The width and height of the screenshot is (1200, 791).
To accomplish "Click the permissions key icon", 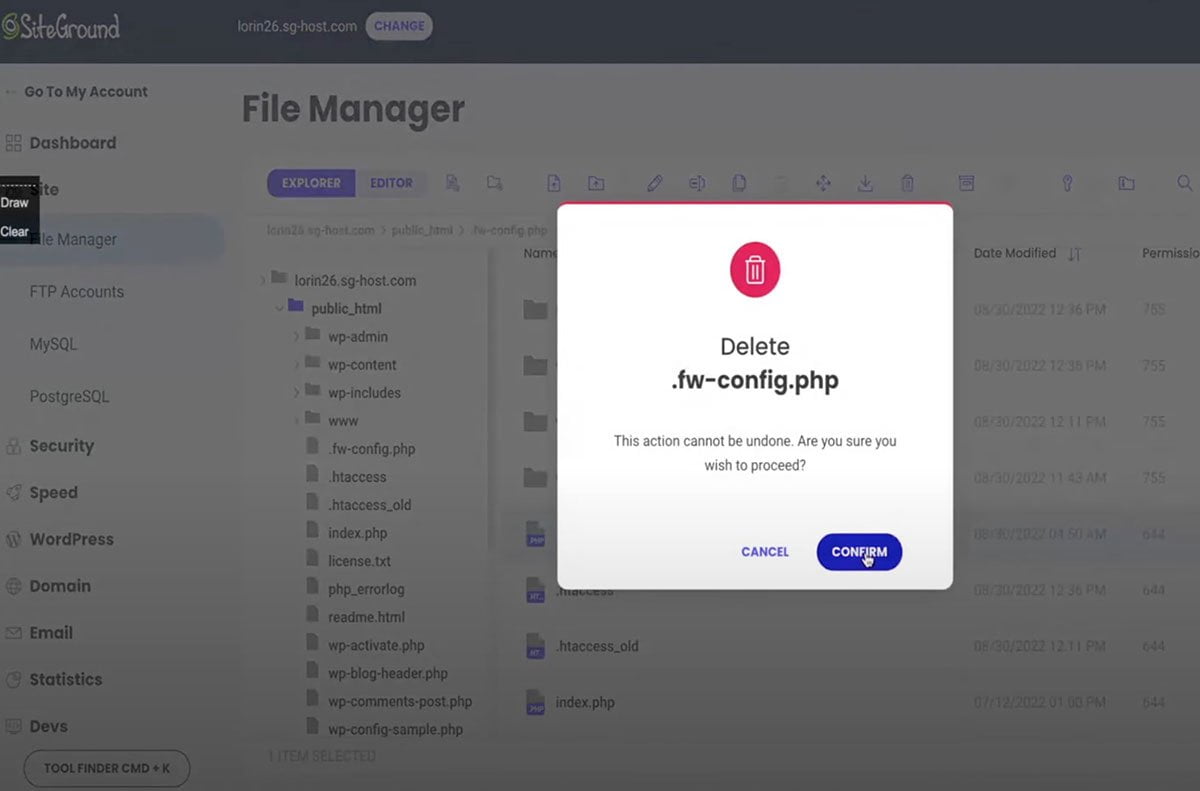I will click(x=1067, y=183).
